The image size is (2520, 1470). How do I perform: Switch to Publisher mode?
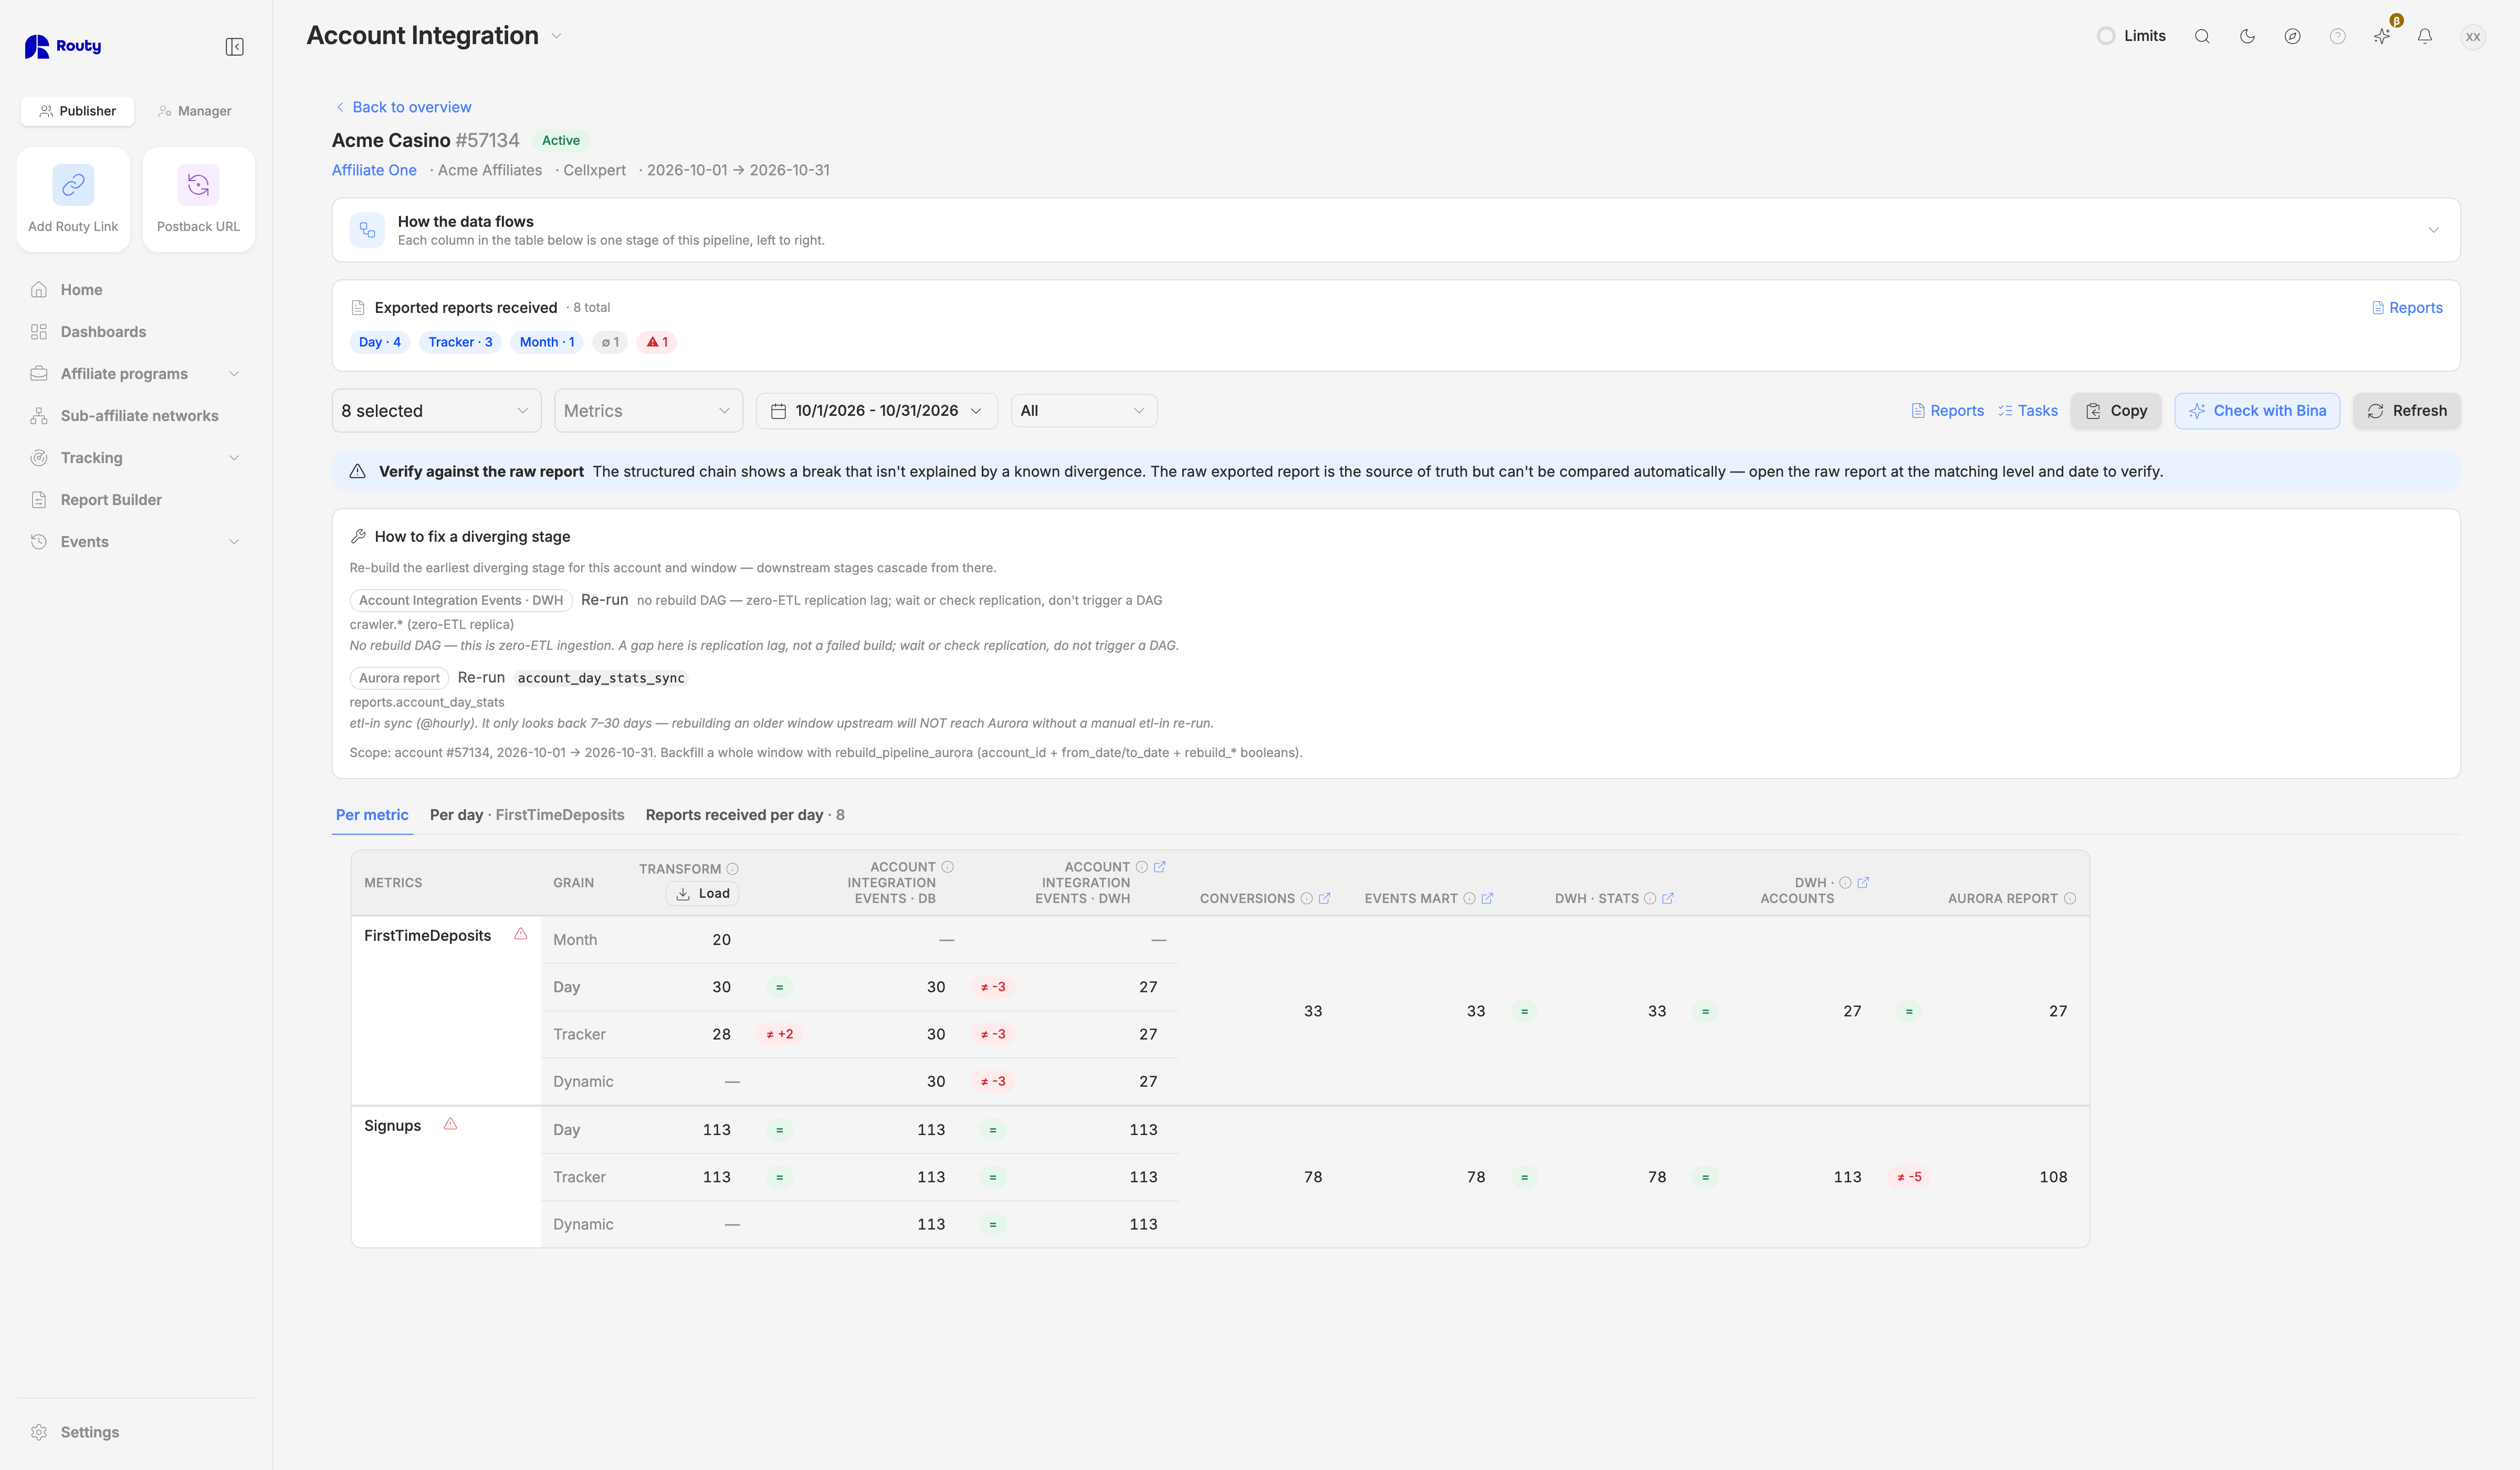click(77, 111)
